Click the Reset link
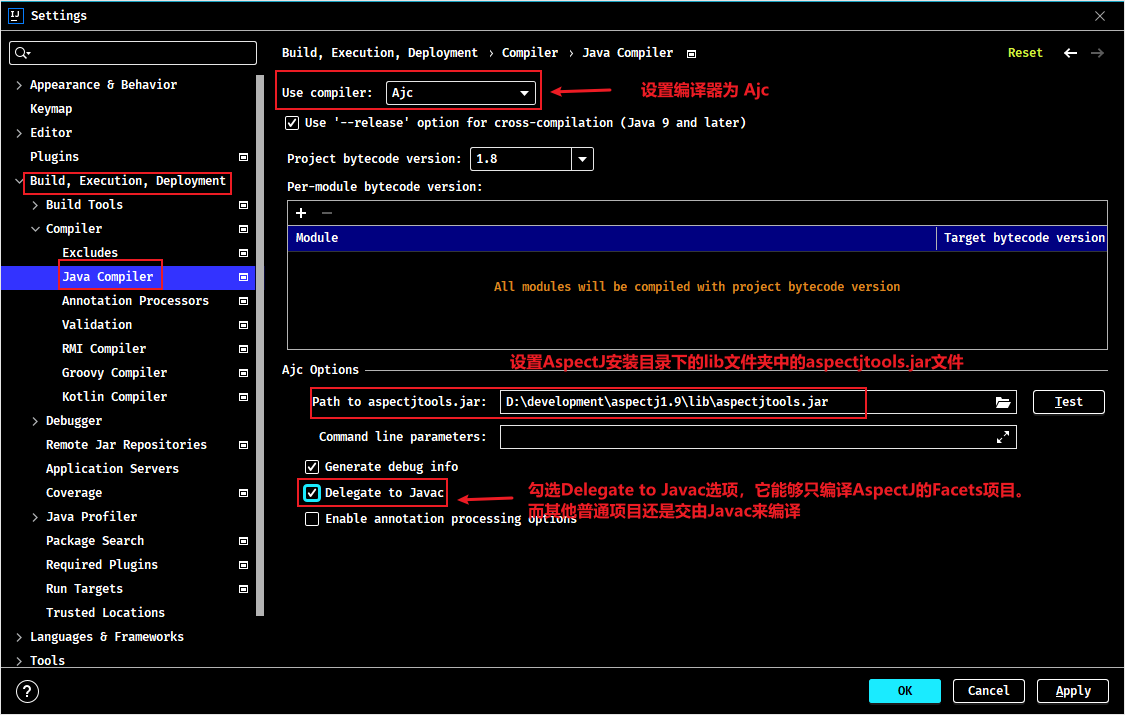The image size is (1125, 715). [x=1025, y=53]
